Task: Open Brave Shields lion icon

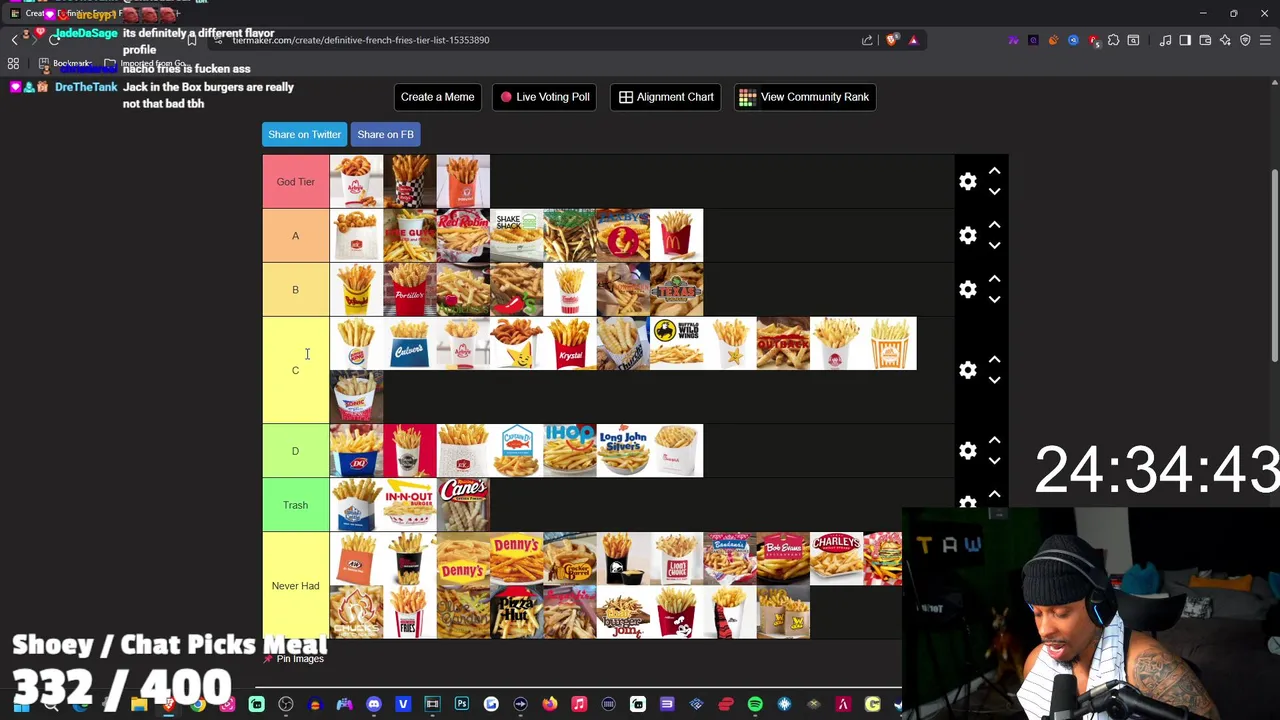Action: pyautogui.click(x=893, y=40)
